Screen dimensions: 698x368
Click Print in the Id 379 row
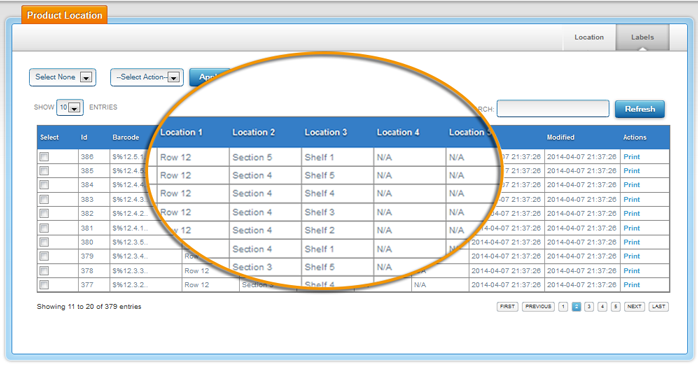click(x=632, y=256)
